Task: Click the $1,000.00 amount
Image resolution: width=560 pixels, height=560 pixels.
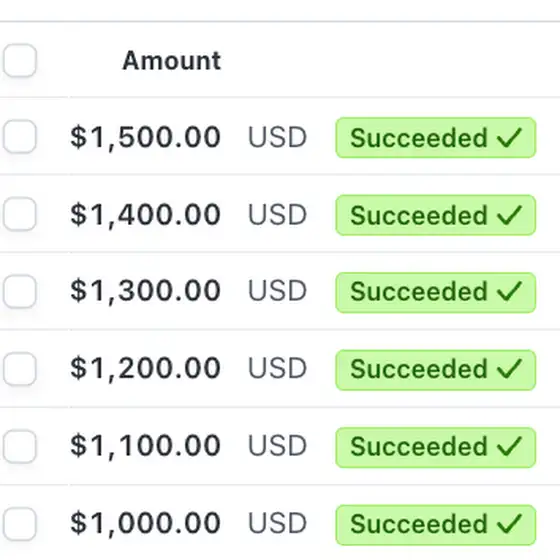Action: pos(145,523)
